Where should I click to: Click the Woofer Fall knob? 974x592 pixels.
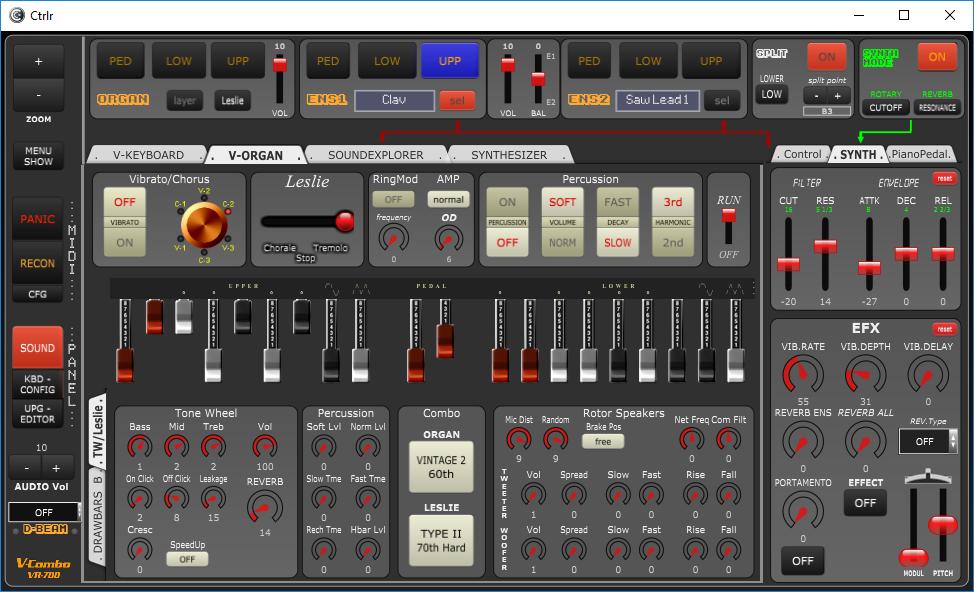pos(729,550)
